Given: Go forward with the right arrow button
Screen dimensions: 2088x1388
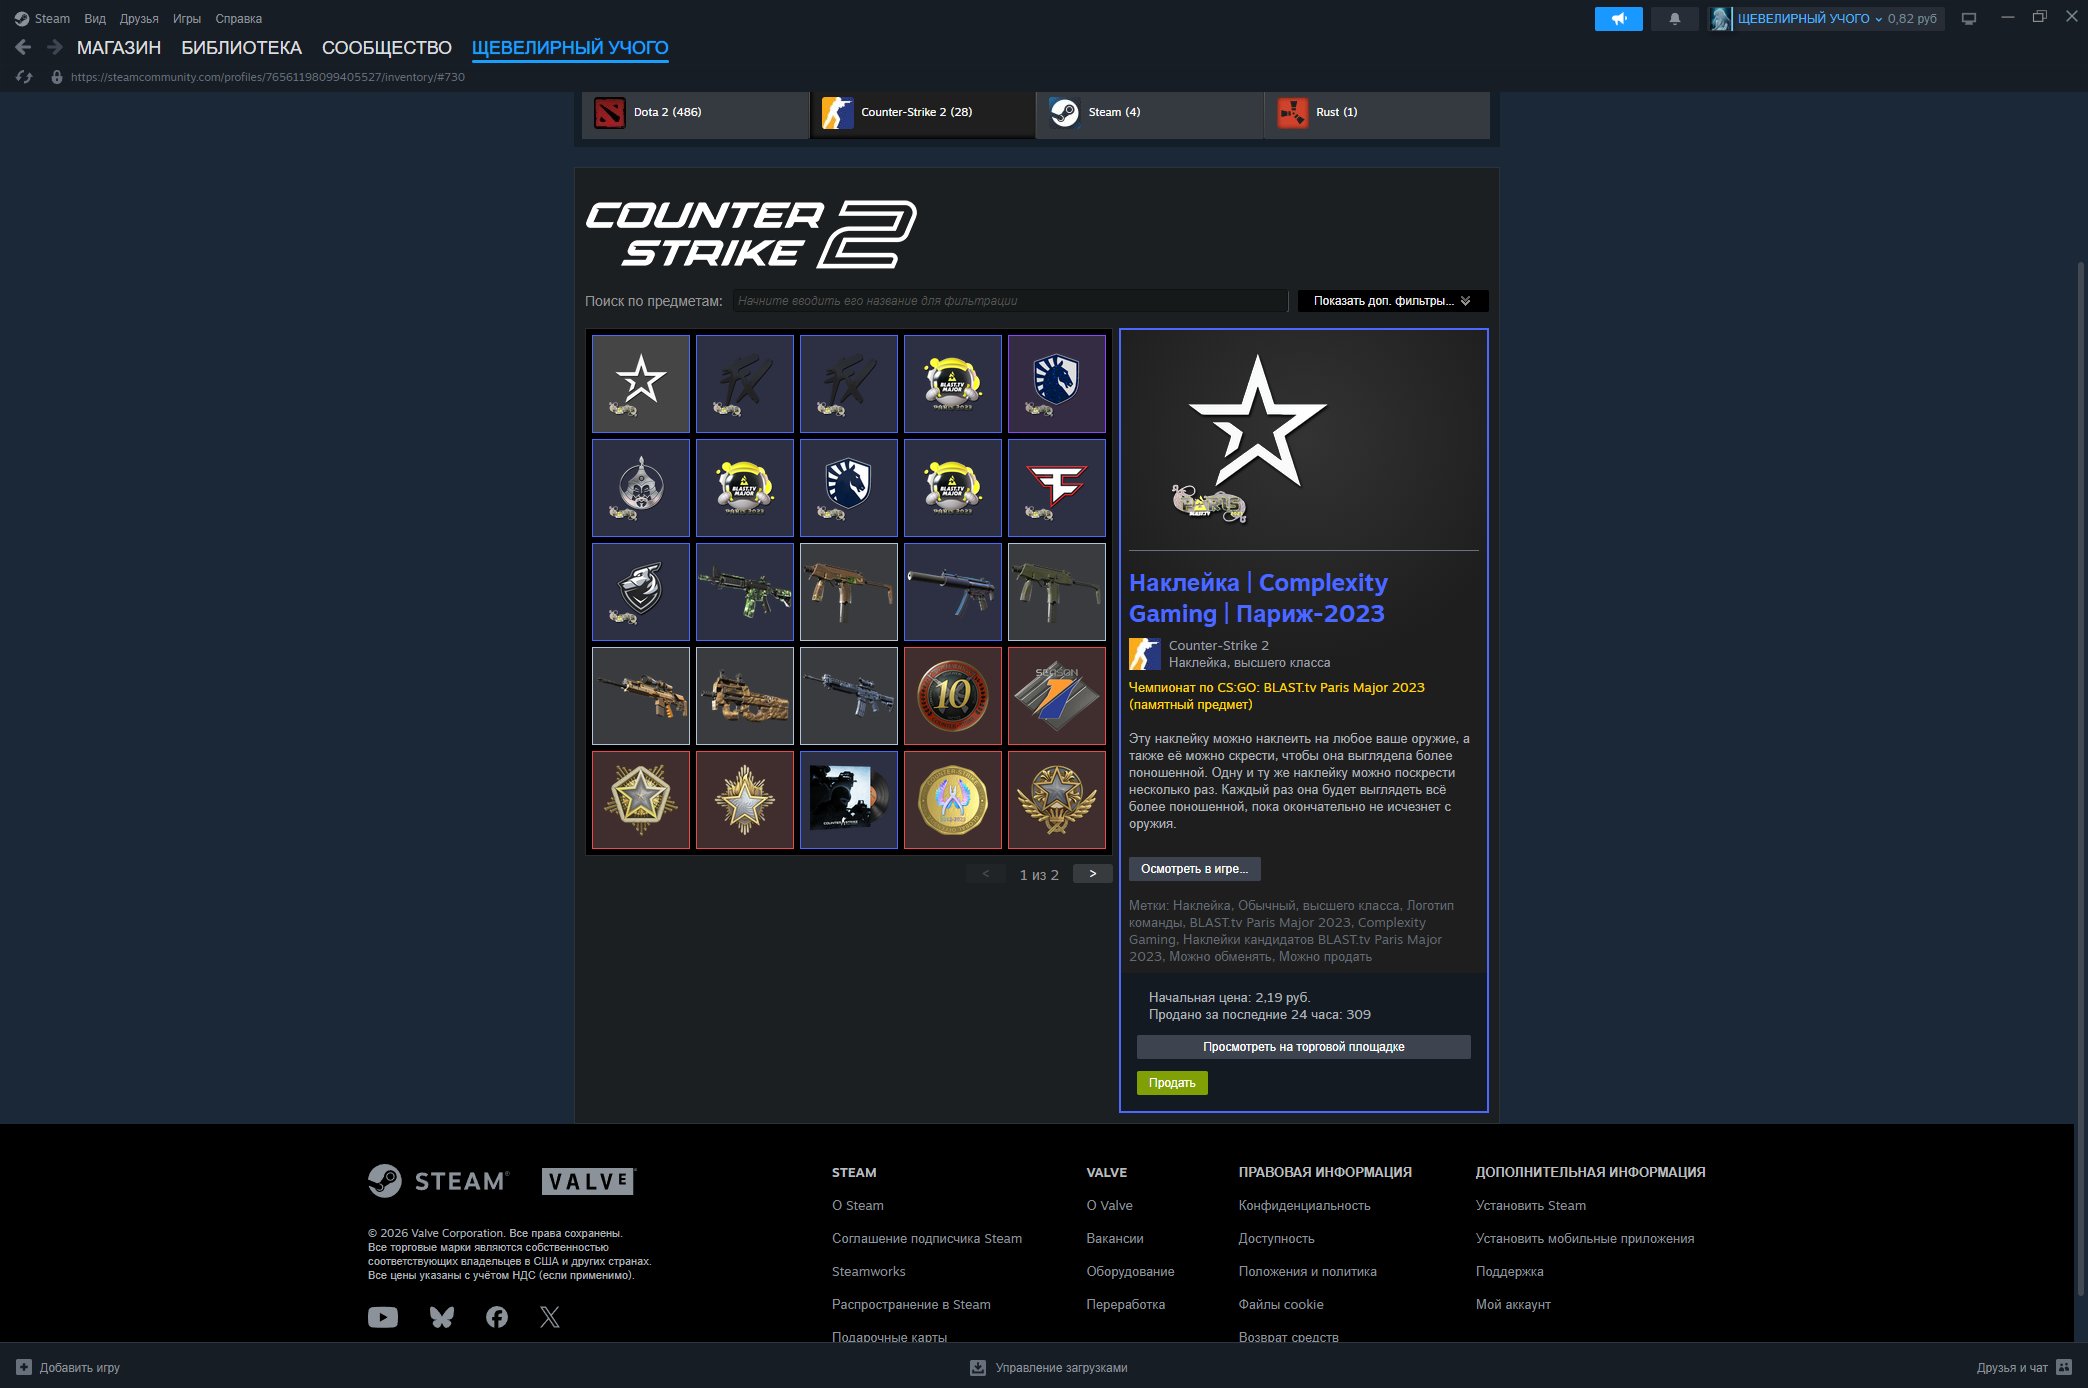Looking at the screenshot, I should point(55,47).
